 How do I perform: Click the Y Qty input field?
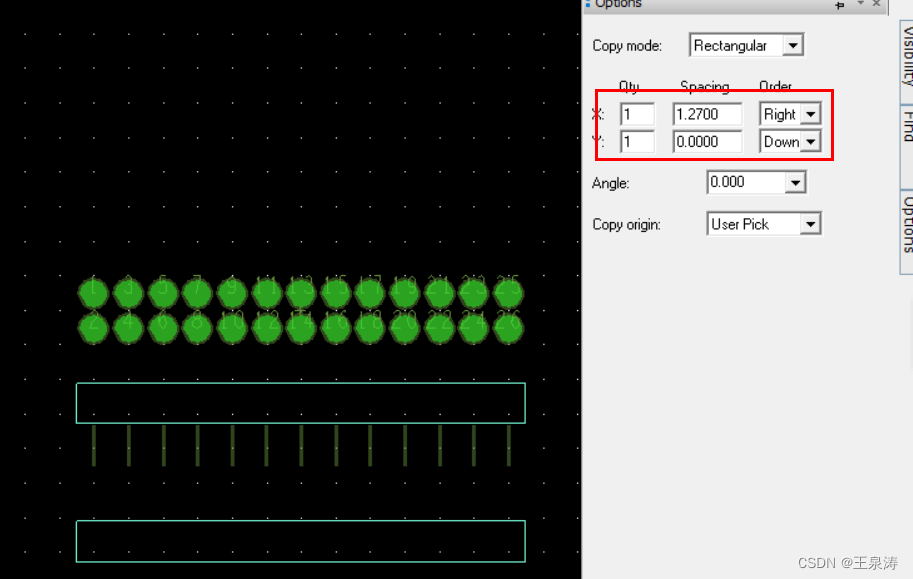coord(637,142)
